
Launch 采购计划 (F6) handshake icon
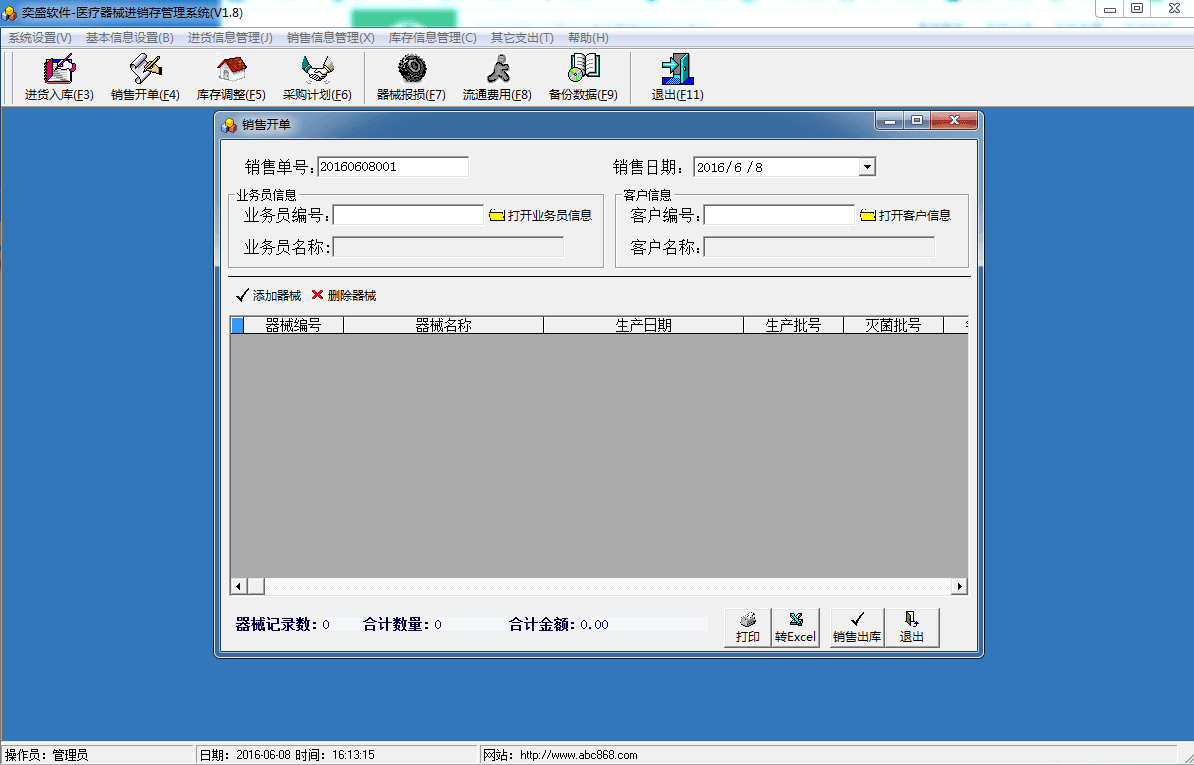[317, 78]
